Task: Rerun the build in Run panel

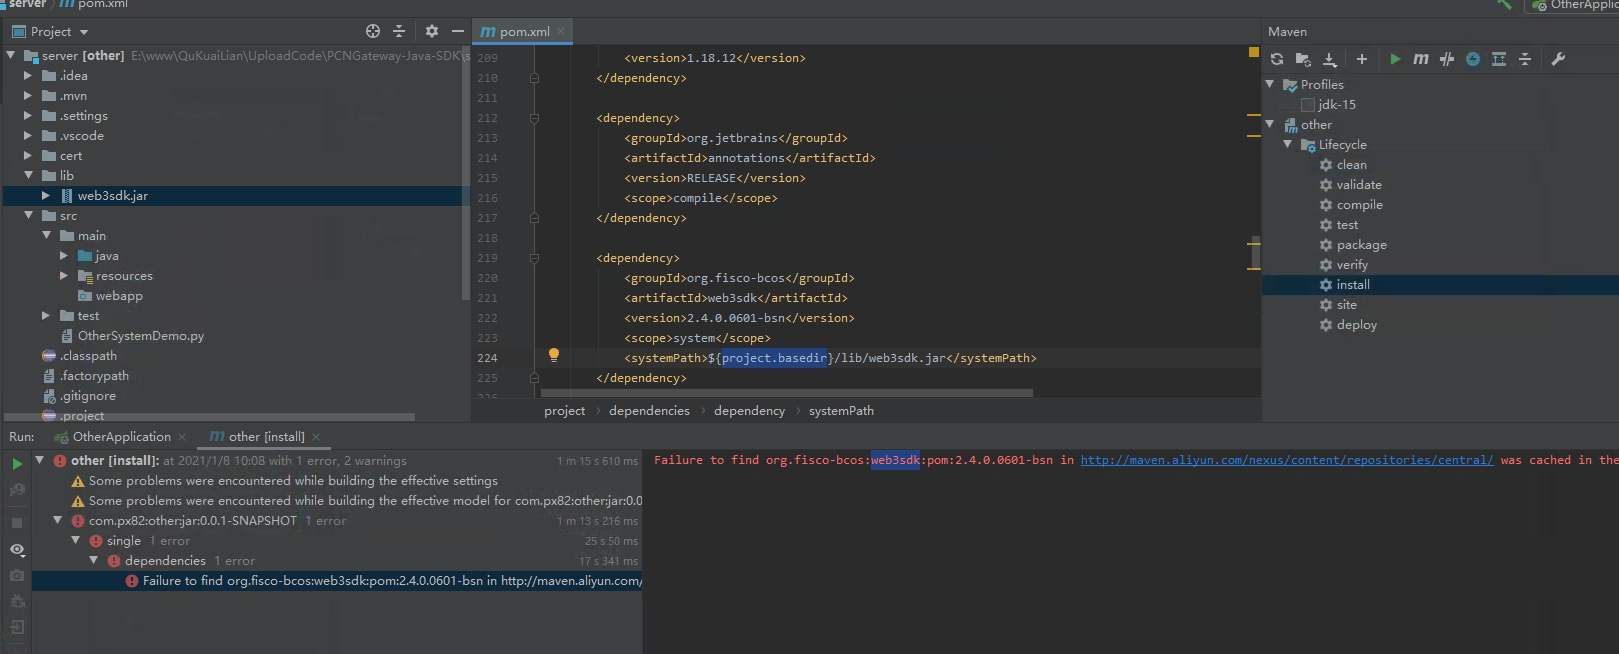Action: click(17, 464)
